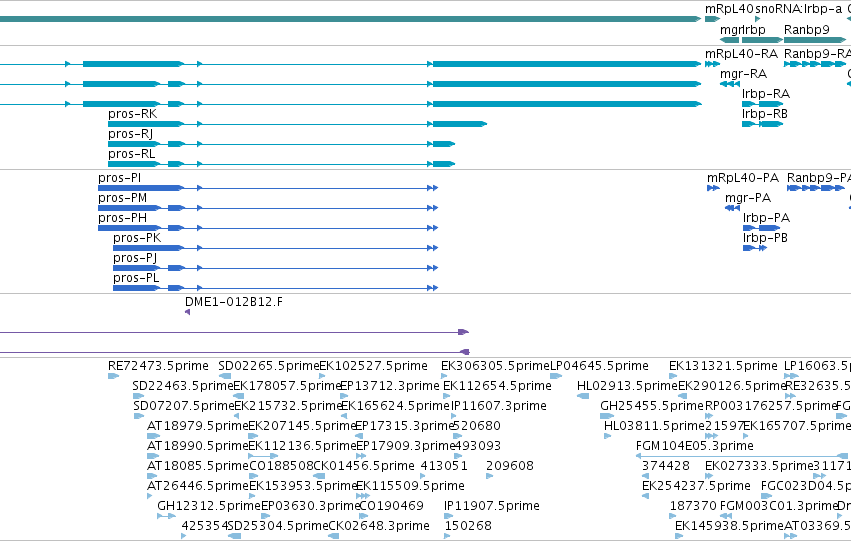The image size is (851, 541).
Task: Click the Irbp-PA protein label
Action: click(x=766, y=218)
